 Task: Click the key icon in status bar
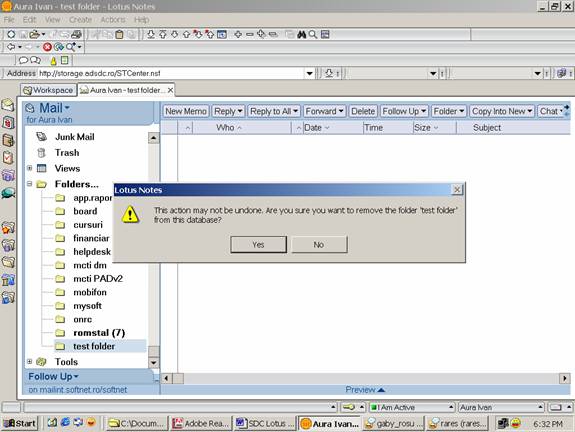coord(349,407)
